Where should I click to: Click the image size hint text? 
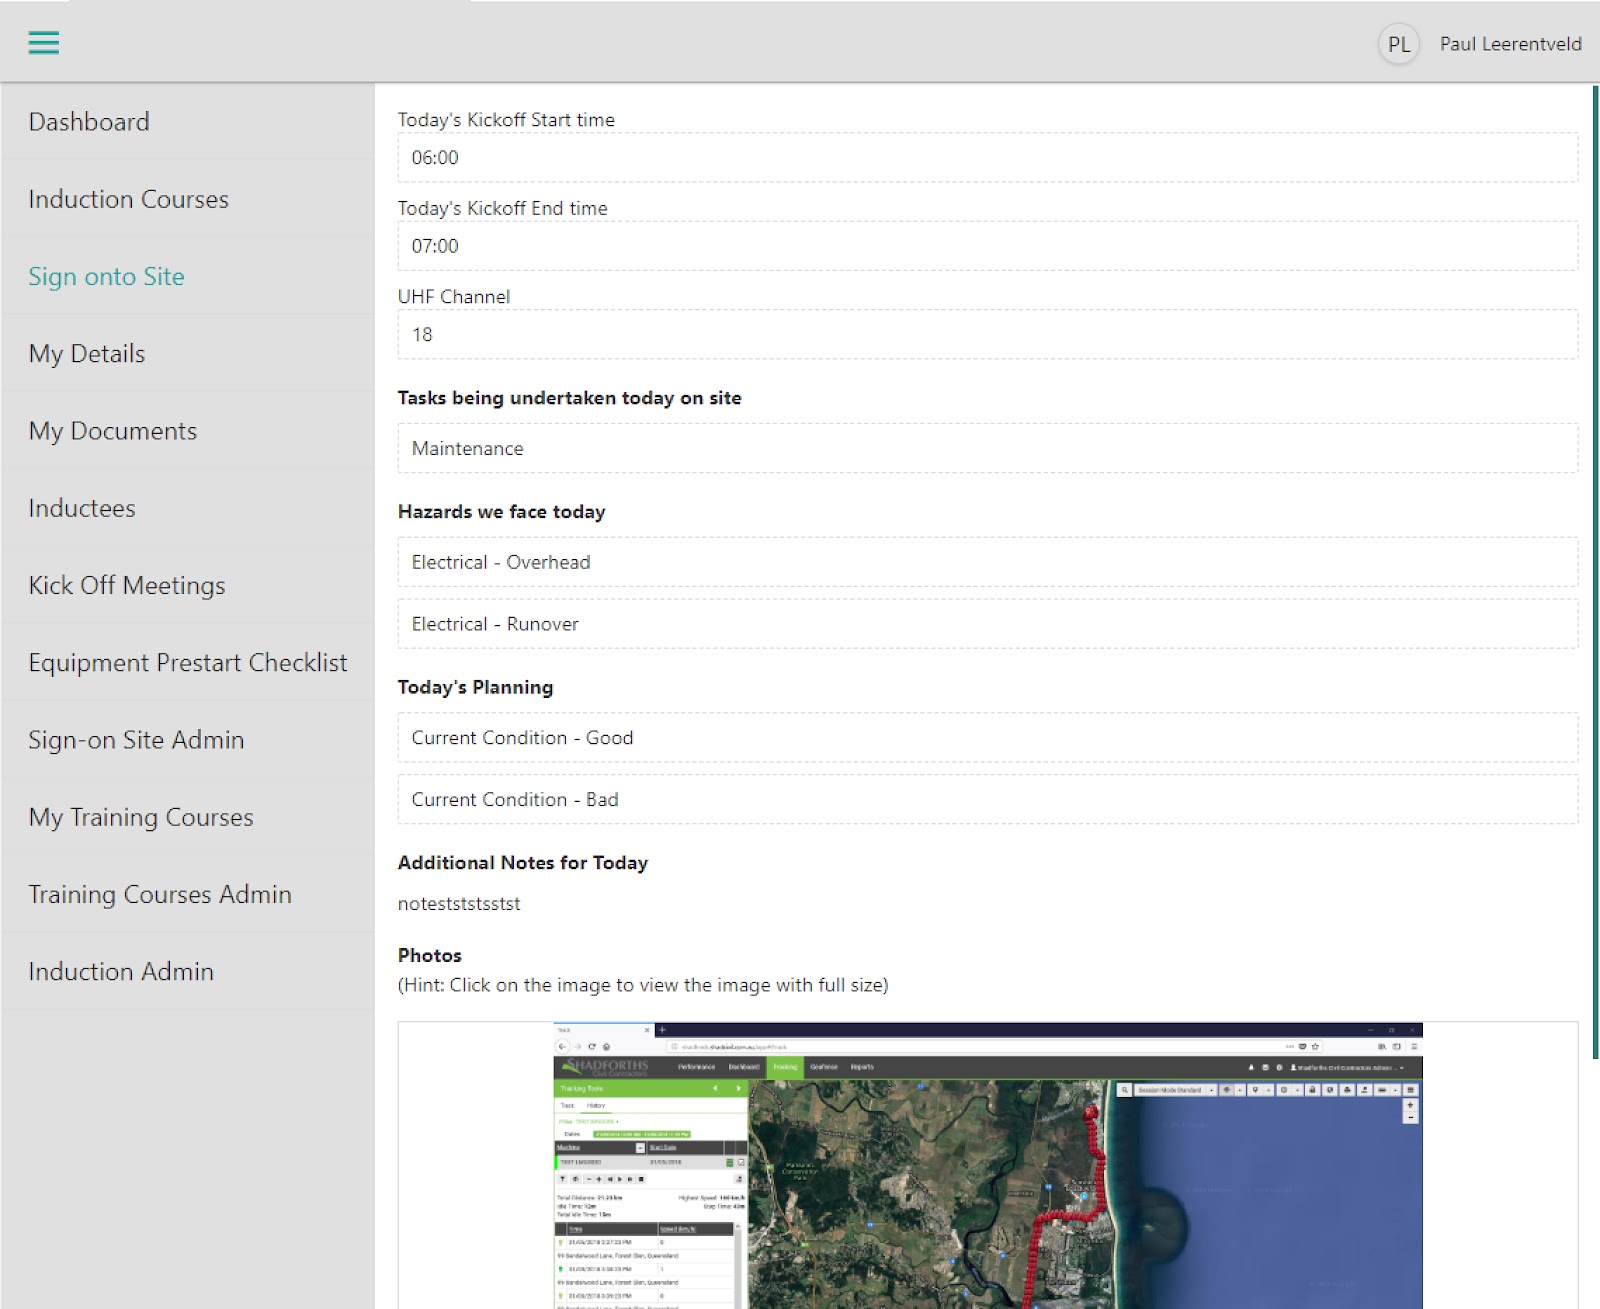tap(643, 985)
